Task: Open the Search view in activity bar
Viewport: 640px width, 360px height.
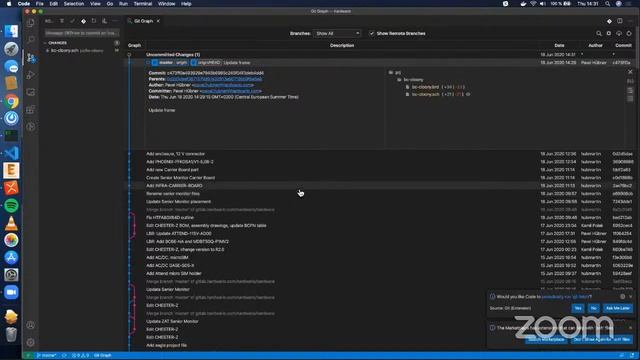Action: point(31,40)
